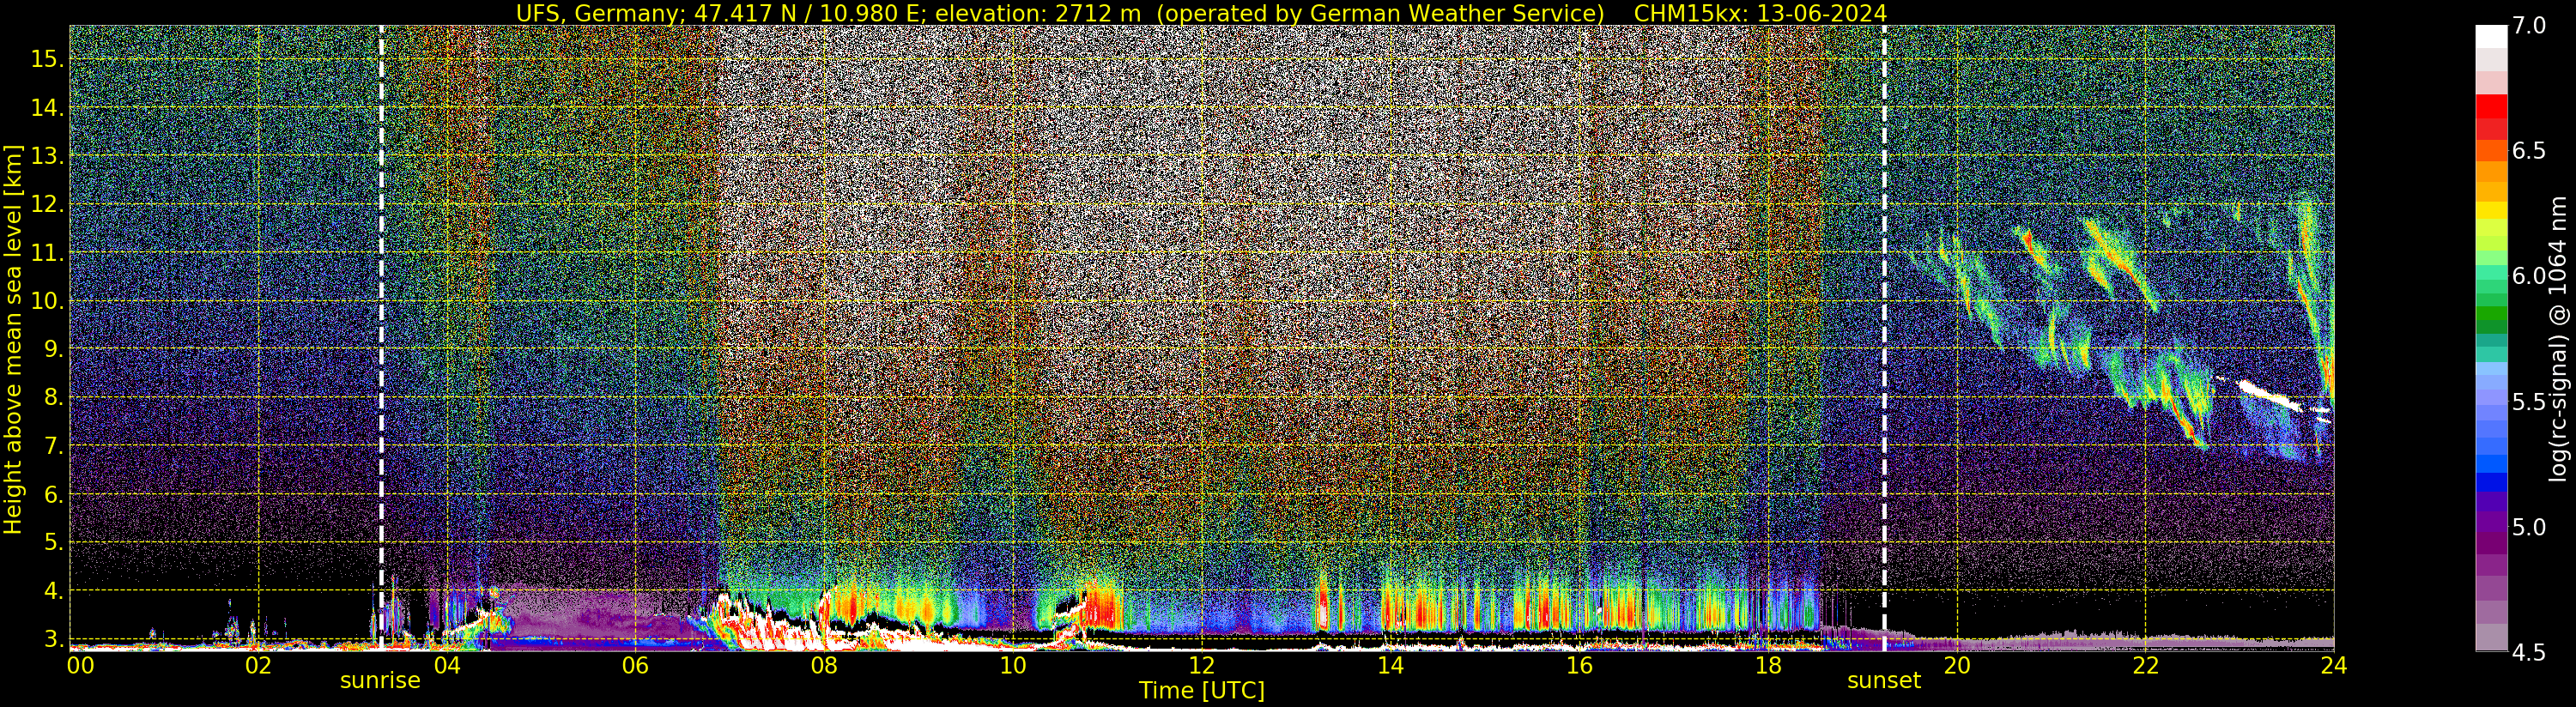2576x707 pixels.
Task: Click the white dashed sunrise line
Action: click(381, 338)
